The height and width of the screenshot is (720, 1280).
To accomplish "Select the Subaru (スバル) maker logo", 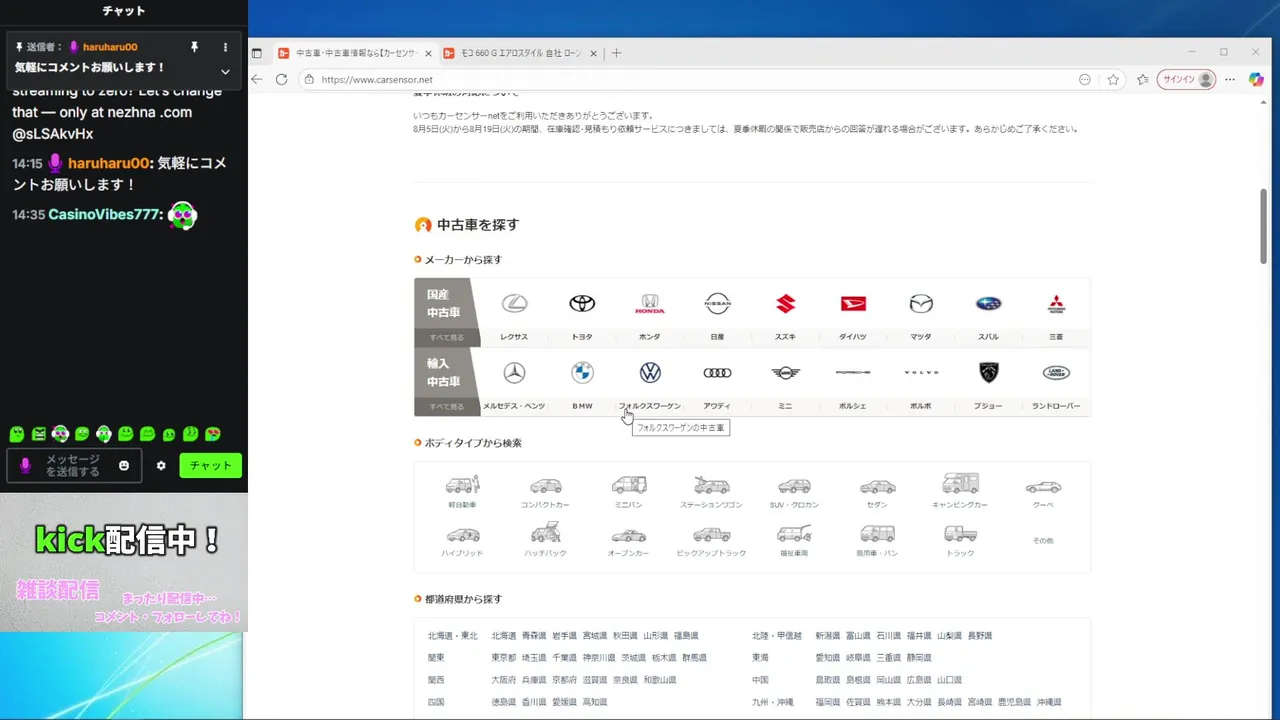I will point(988,304).
